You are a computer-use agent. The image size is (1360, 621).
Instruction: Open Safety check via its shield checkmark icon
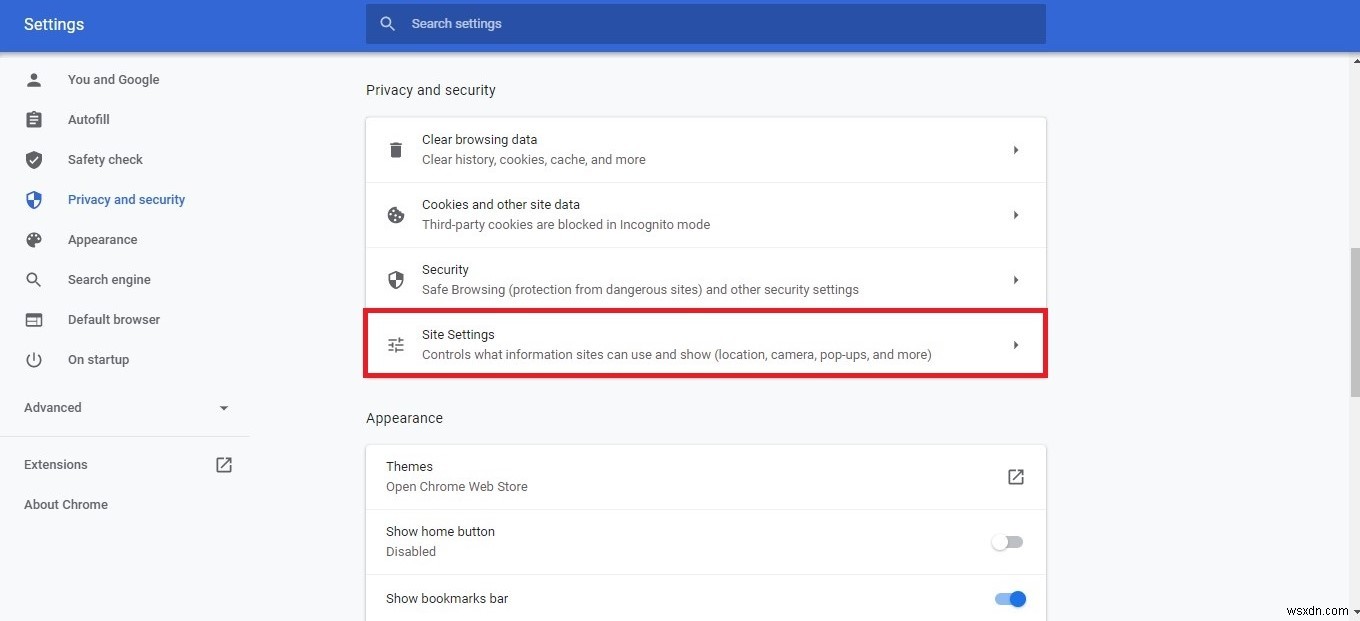click(x=34, y=159)
